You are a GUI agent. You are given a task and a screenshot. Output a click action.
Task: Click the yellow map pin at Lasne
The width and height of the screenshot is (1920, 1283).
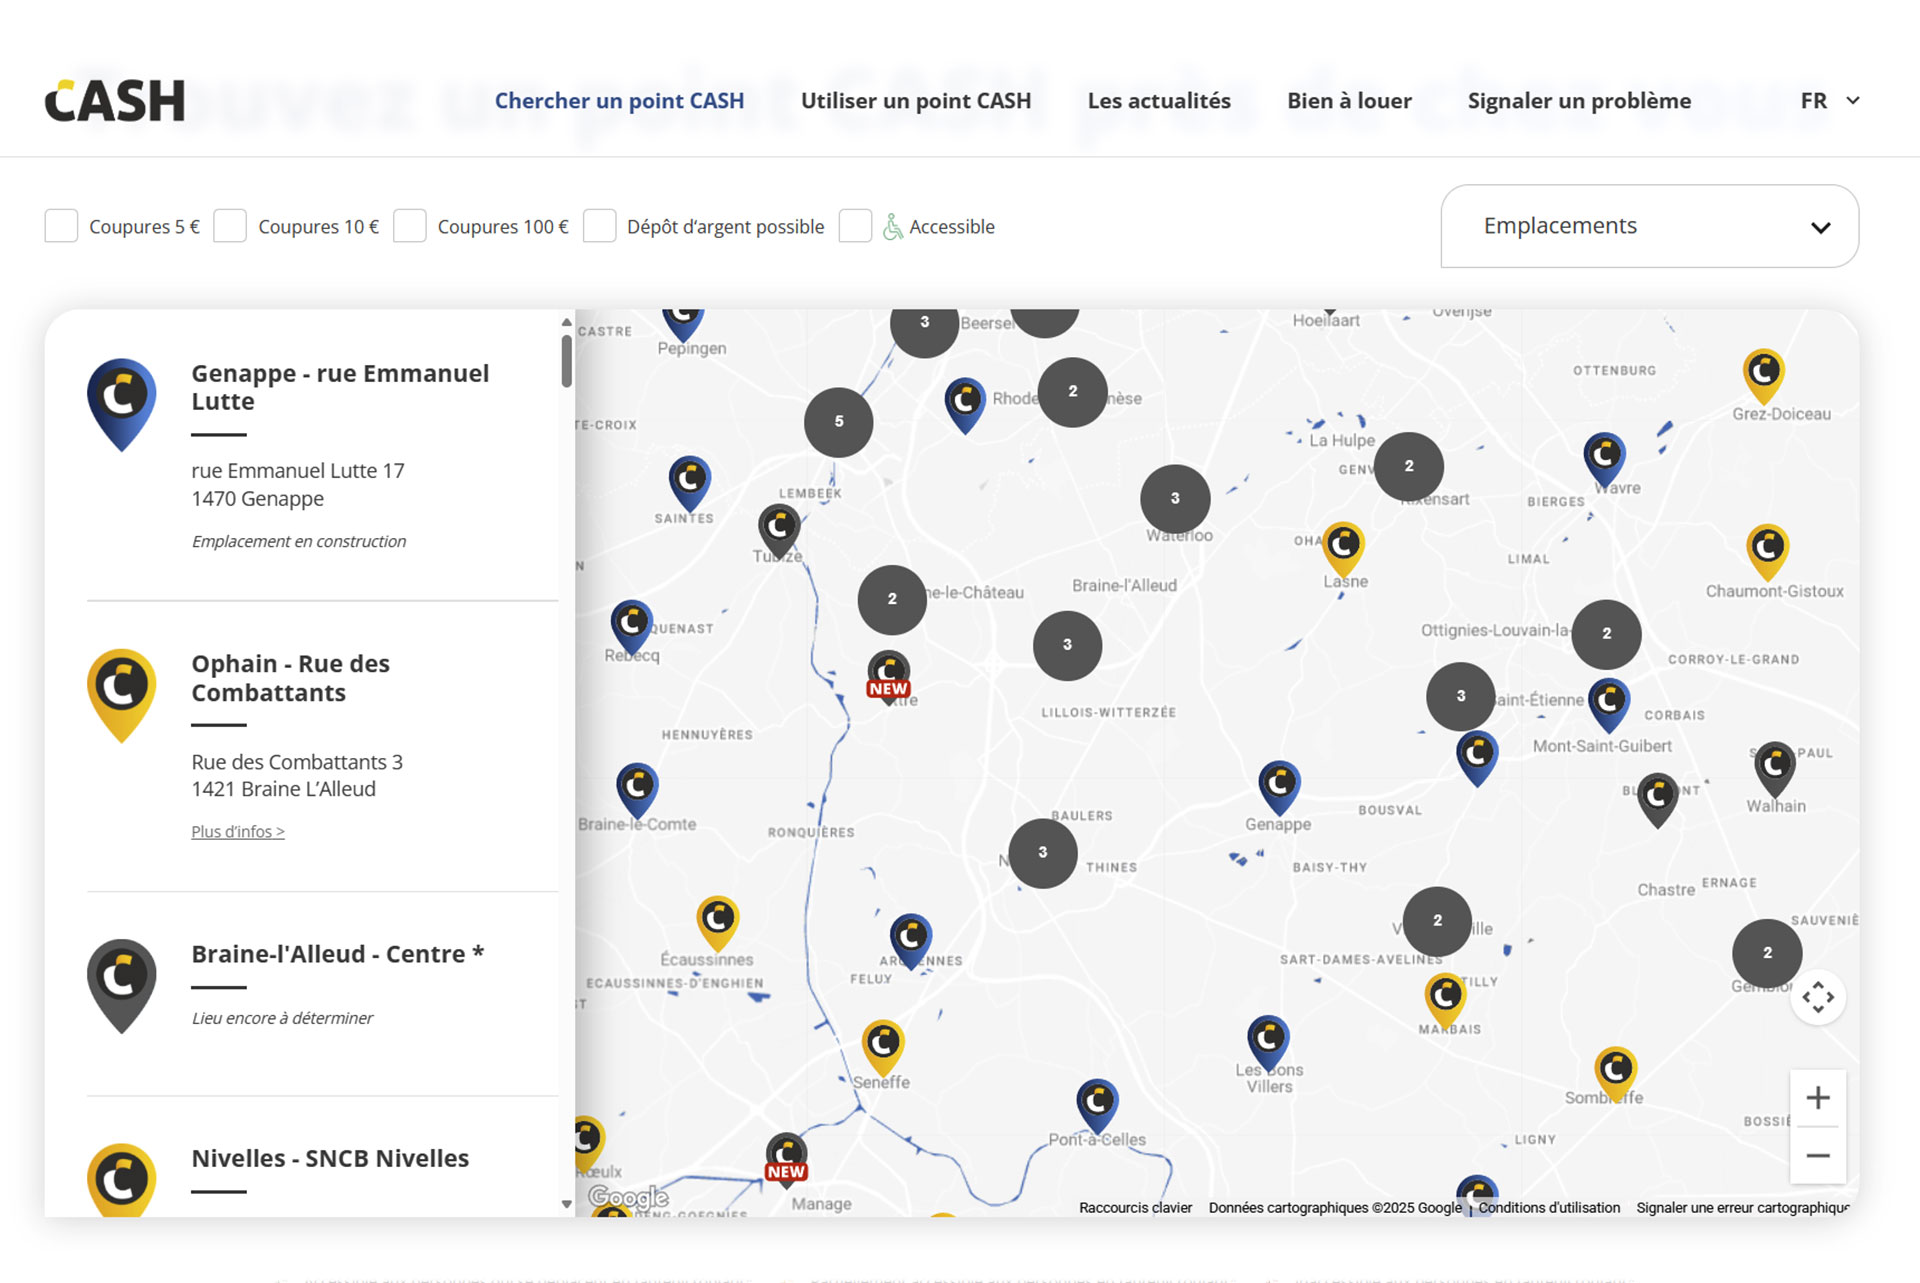click(x=1343, y=548)
